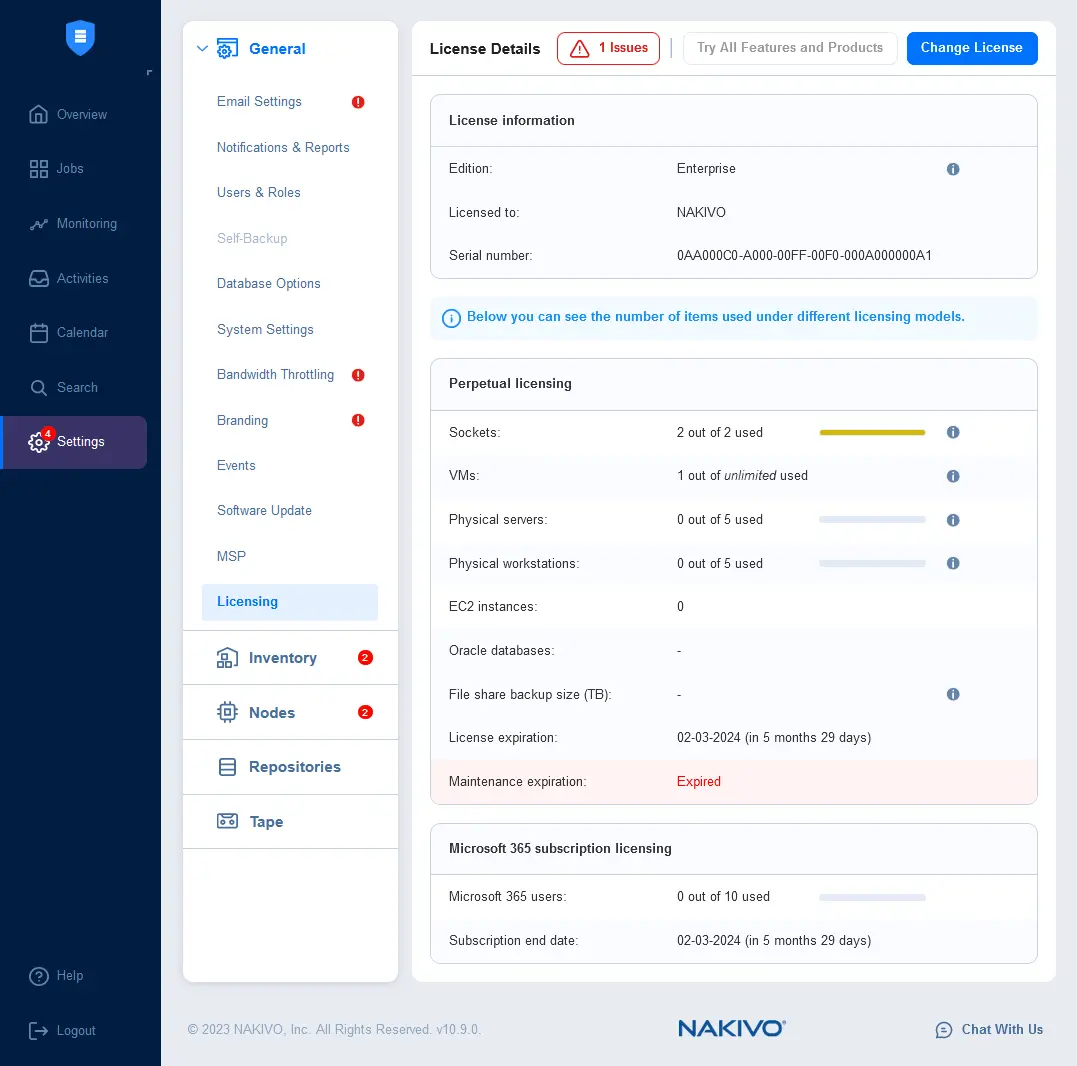Click the Inventory red badge showing 2
Image resolution: width=1077 pixels, height=1066 pixels.
(x=365, y=658)
